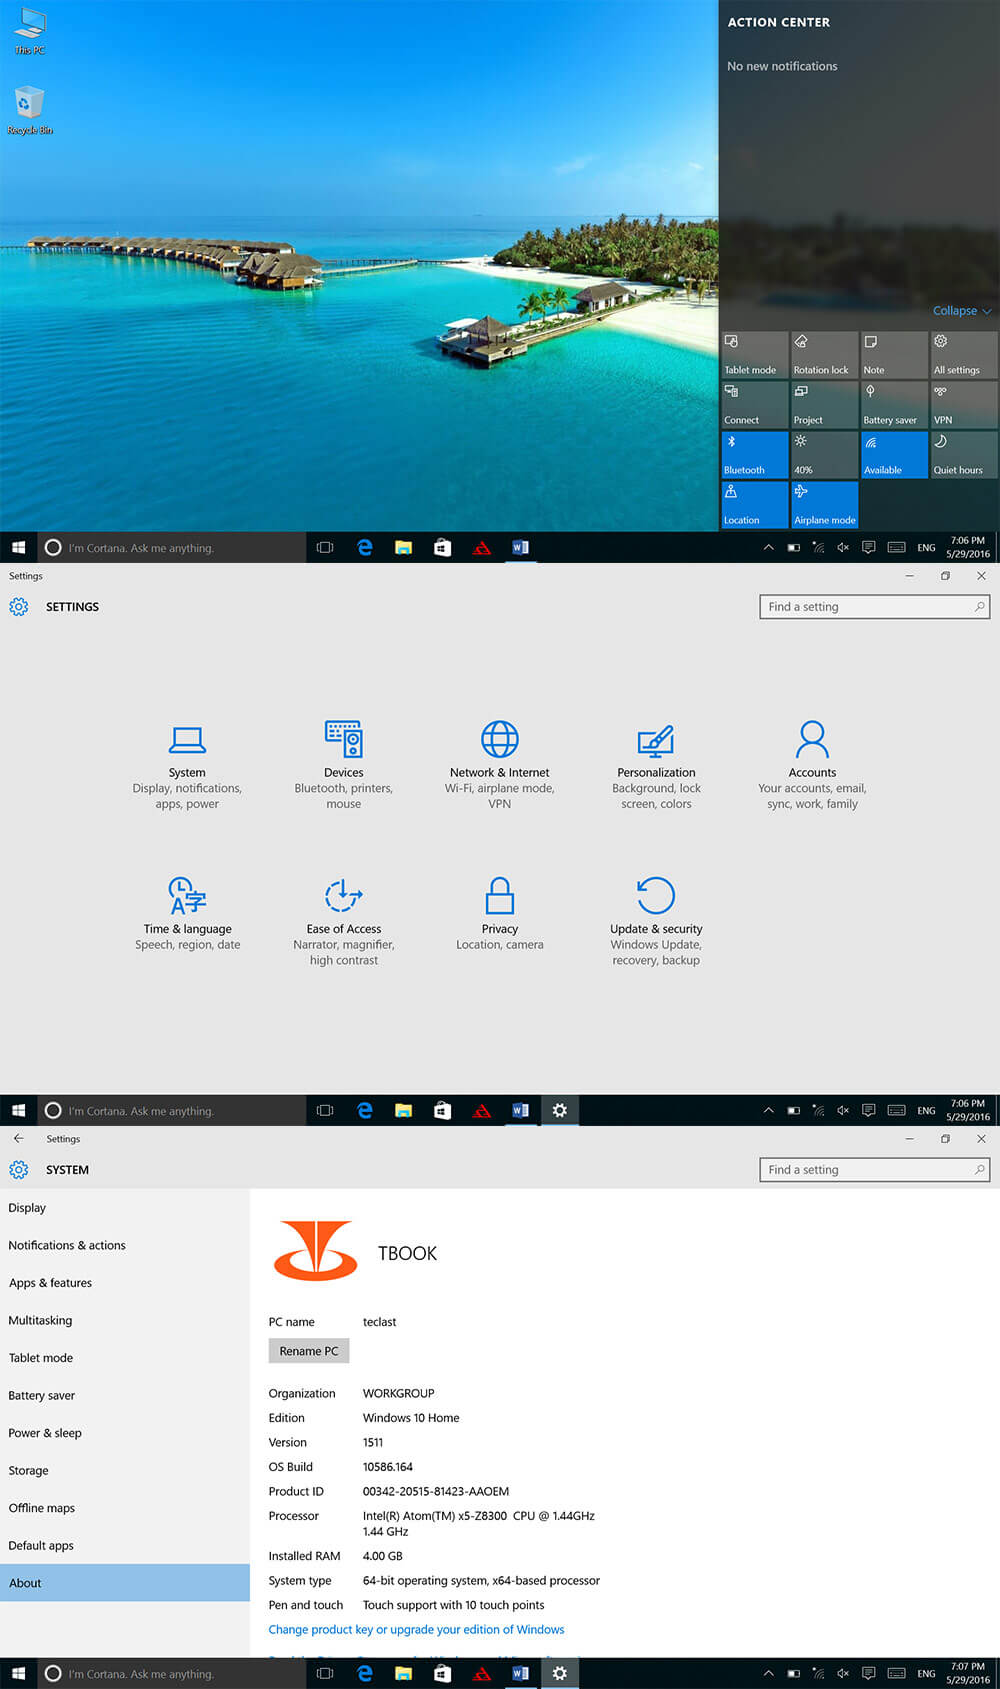Screen dimensions: 1000x1689
Task: Collapse the Action Center quick actions
Action: point(961,311)
